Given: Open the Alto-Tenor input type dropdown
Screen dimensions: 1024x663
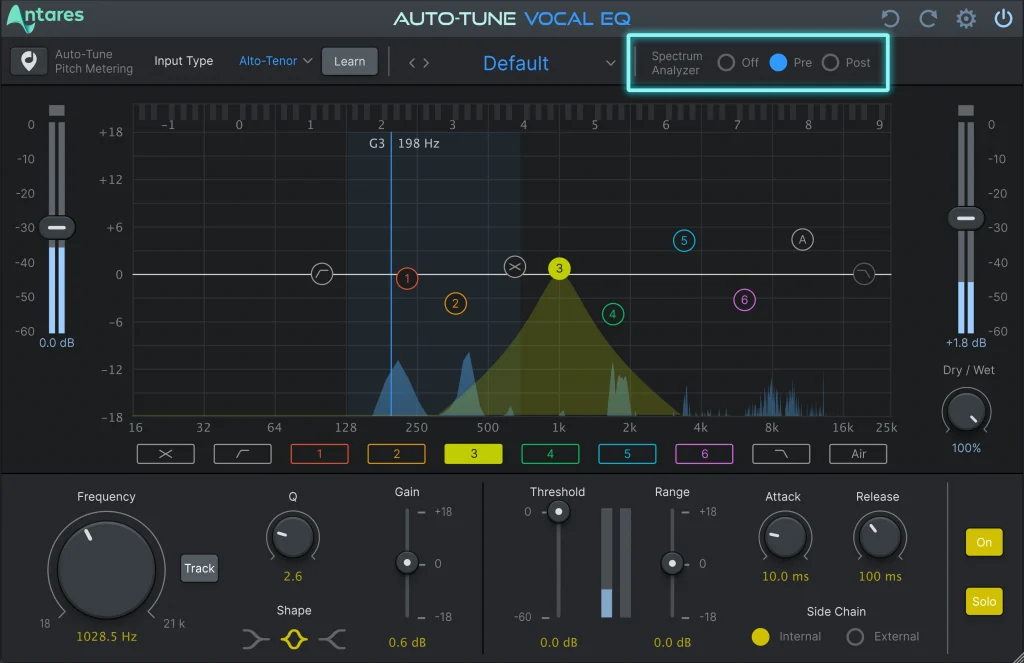Looking at the screenshot, I should (275, 61).
